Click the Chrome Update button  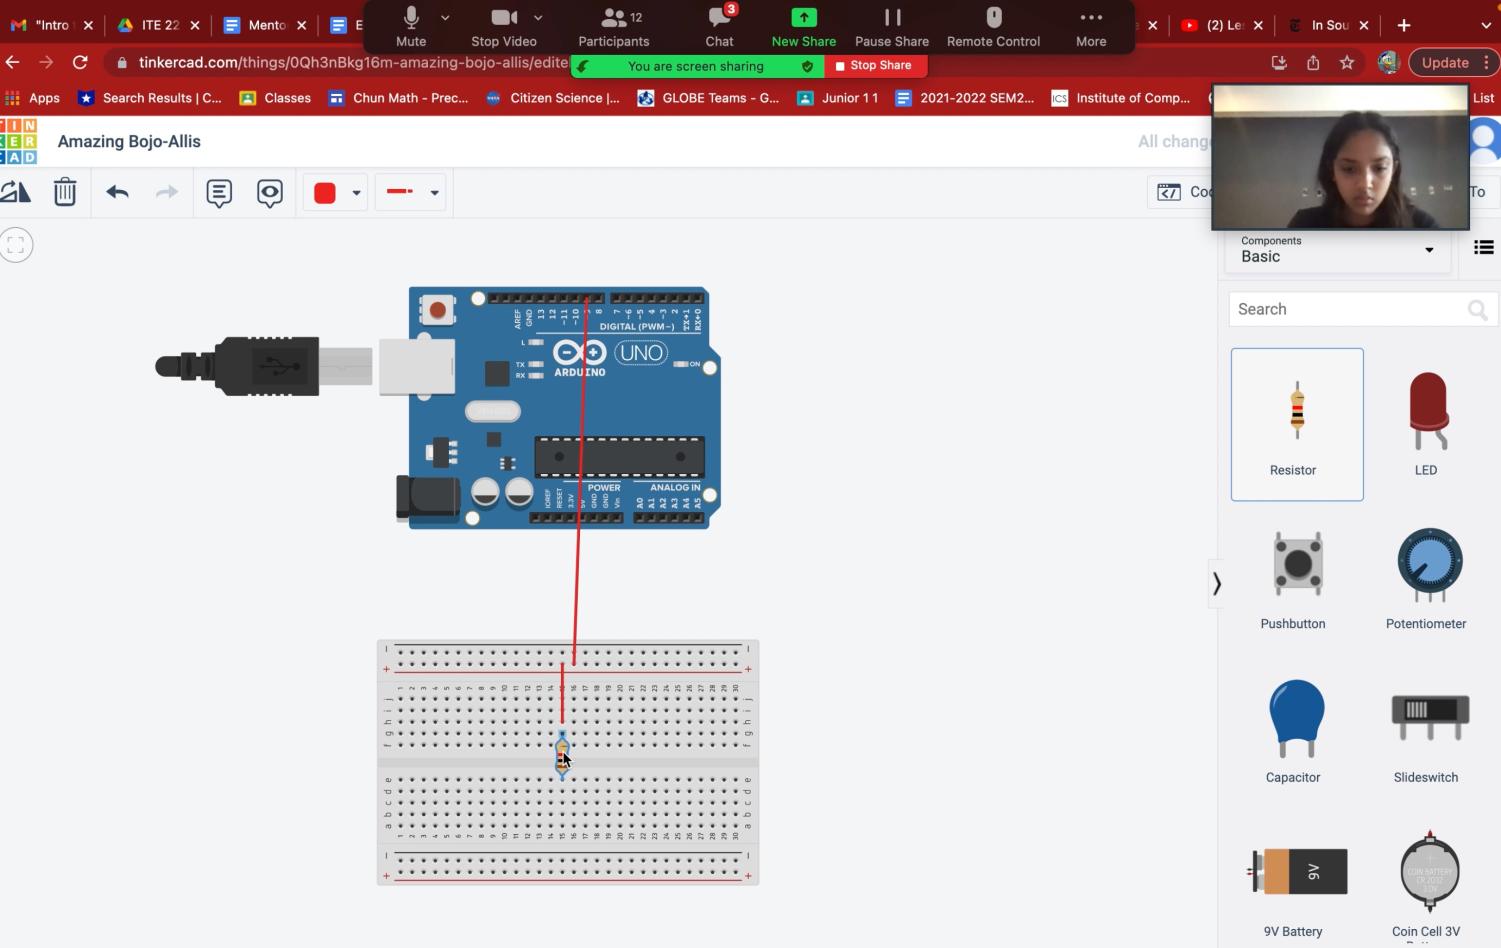tap(1453, 62)
